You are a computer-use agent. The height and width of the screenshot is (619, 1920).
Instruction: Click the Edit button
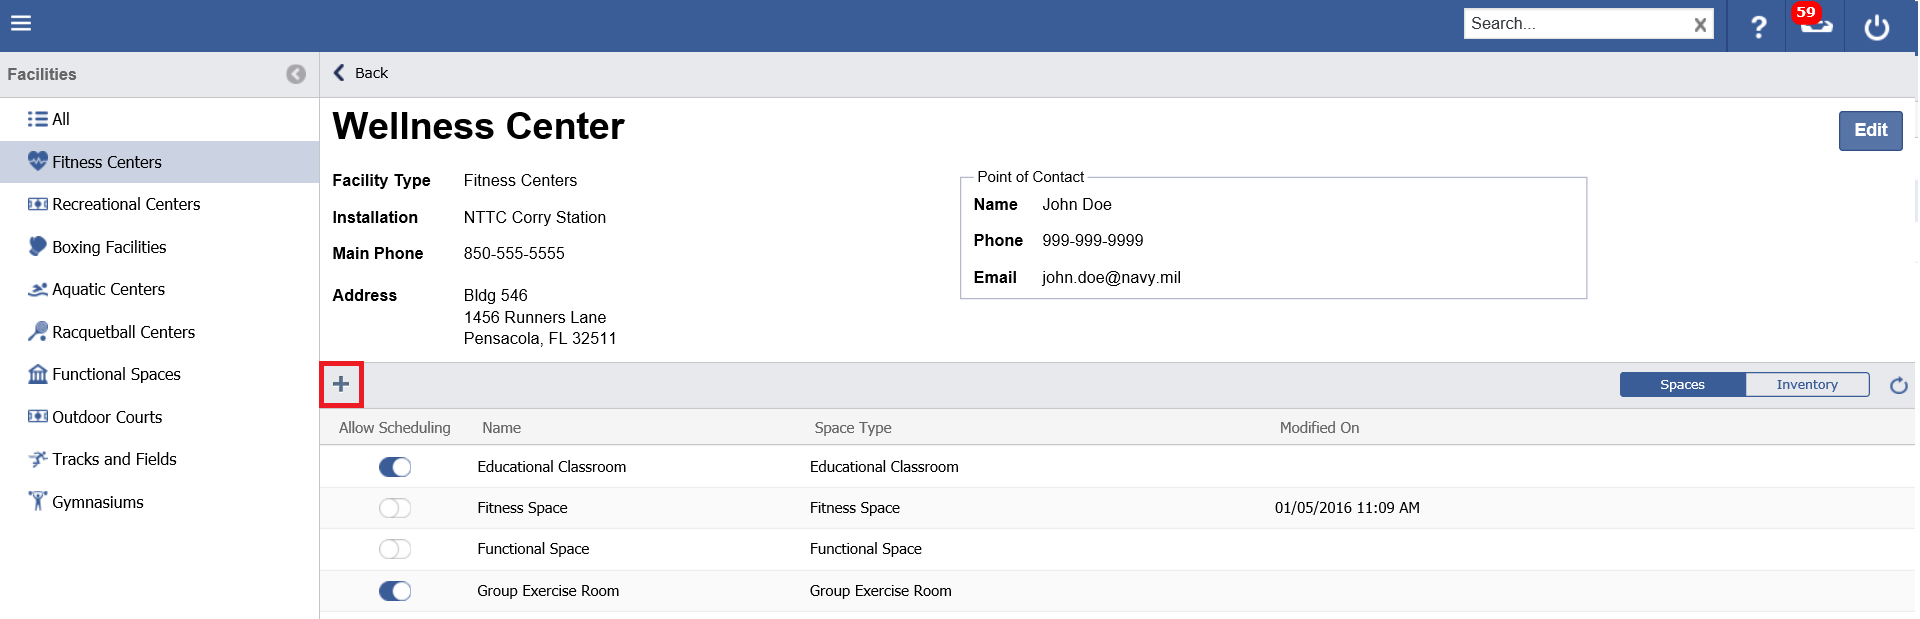coord(1869,130)
